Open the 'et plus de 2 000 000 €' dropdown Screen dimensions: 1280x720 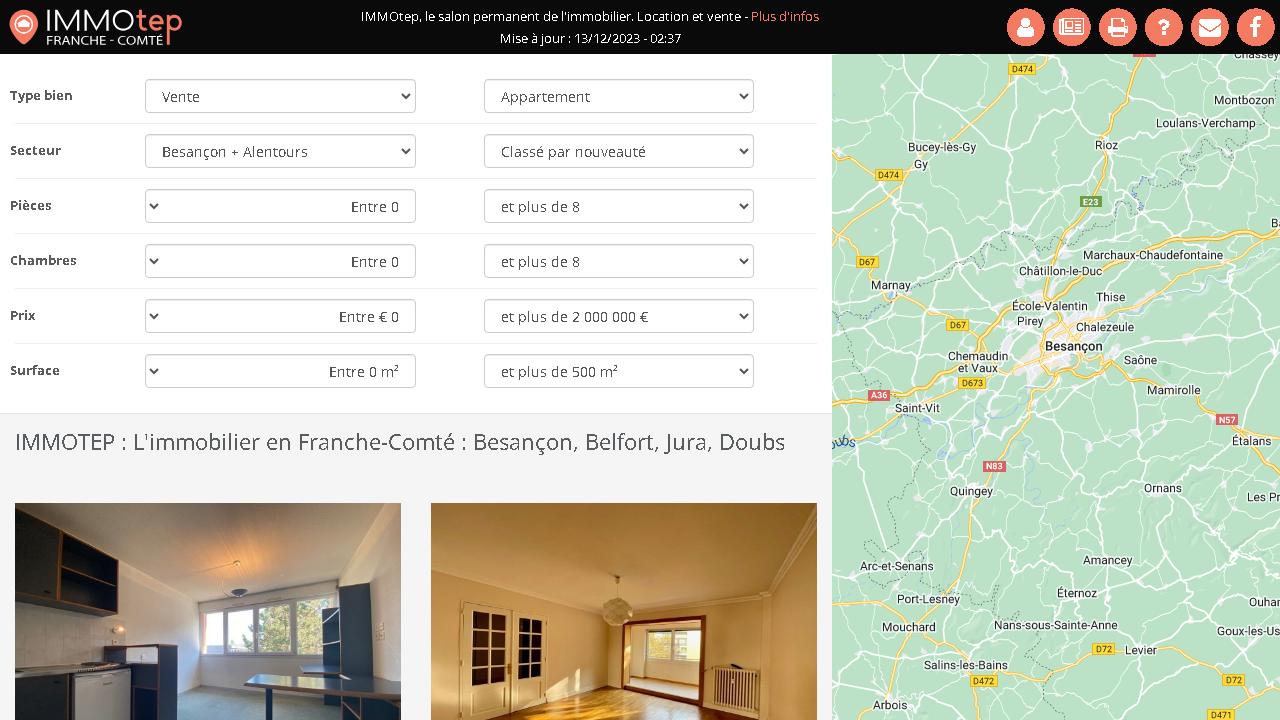tap(619, 316)
